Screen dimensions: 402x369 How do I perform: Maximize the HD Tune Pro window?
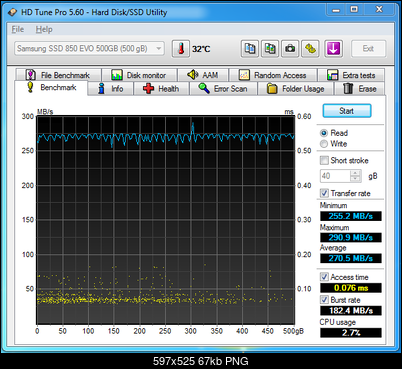354,10
